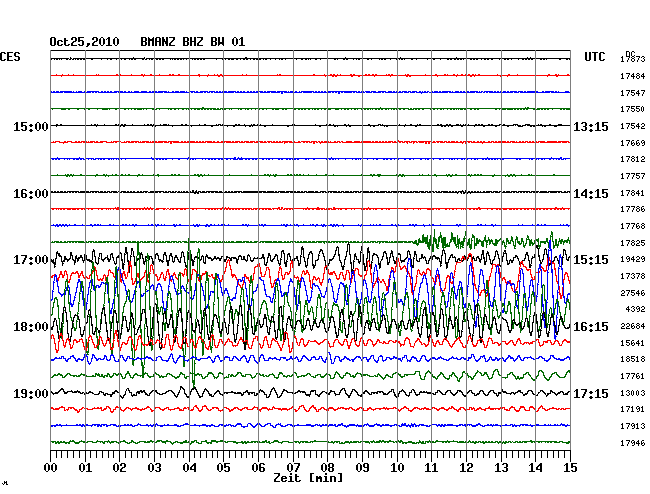Click the '17:00' local time label
The image size is (650, 494).
click(31, 260)
